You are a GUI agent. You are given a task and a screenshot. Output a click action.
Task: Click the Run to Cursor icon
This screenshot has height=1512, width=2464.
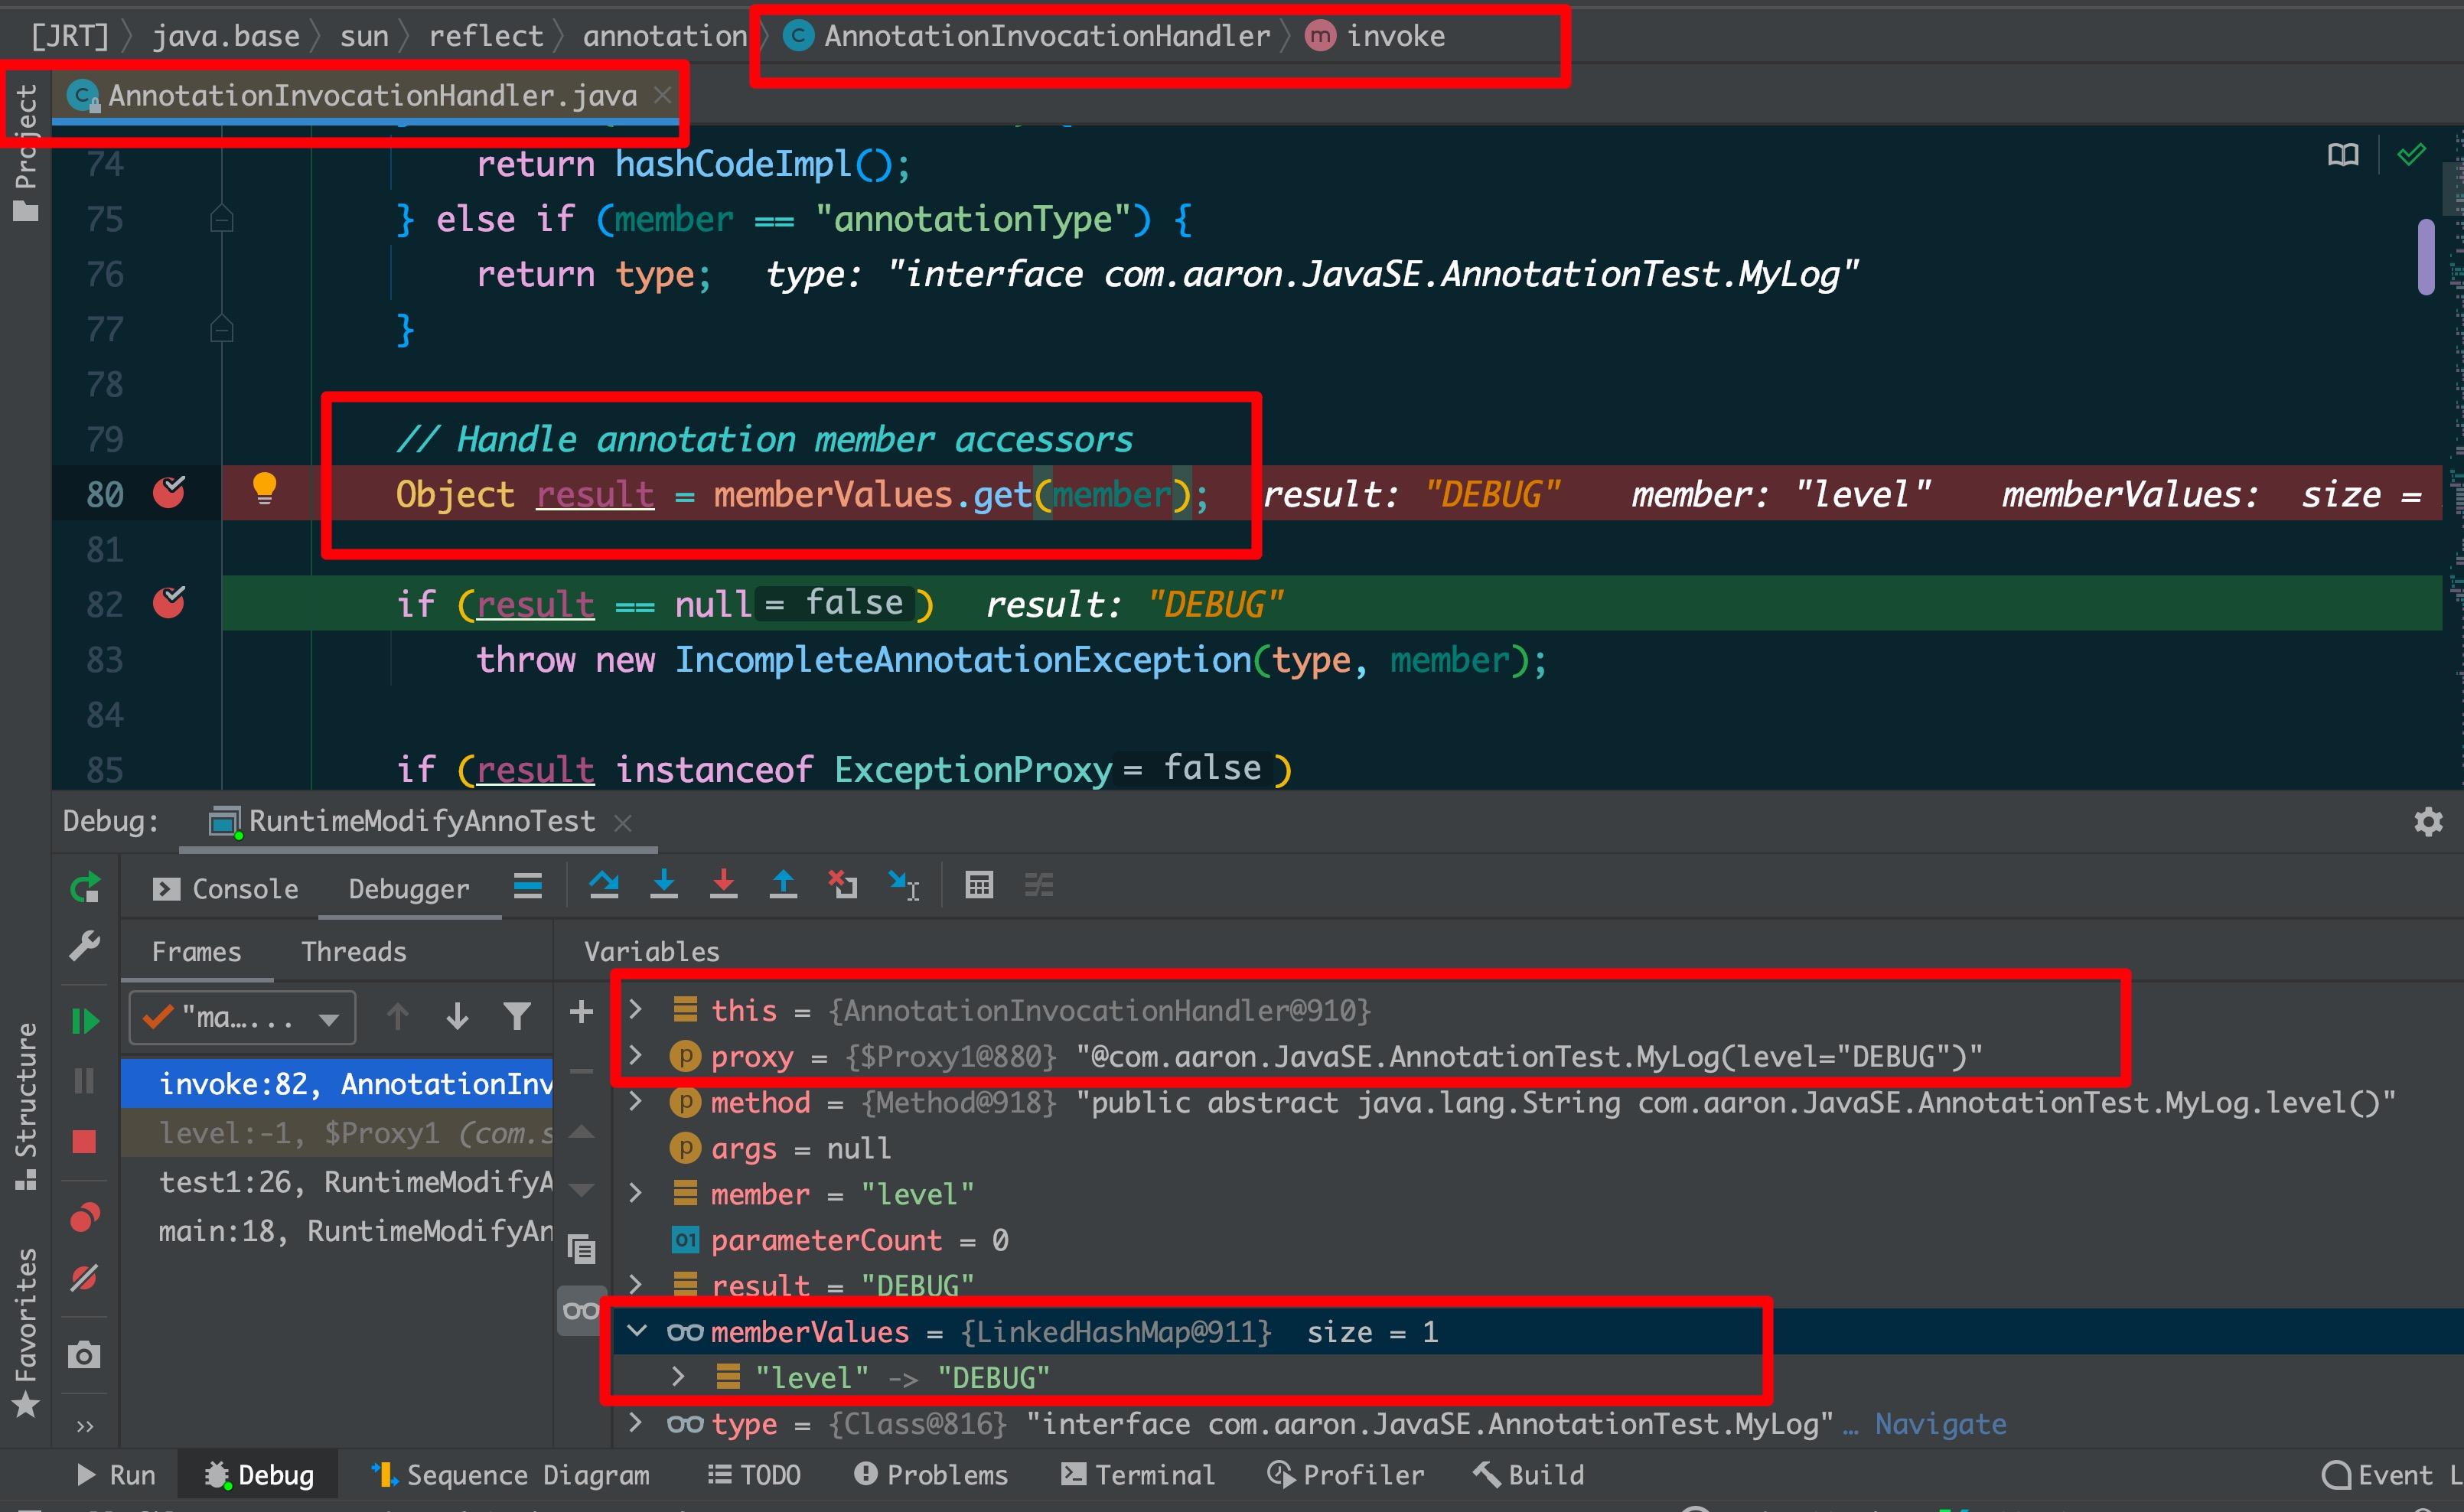pos(904,885)
